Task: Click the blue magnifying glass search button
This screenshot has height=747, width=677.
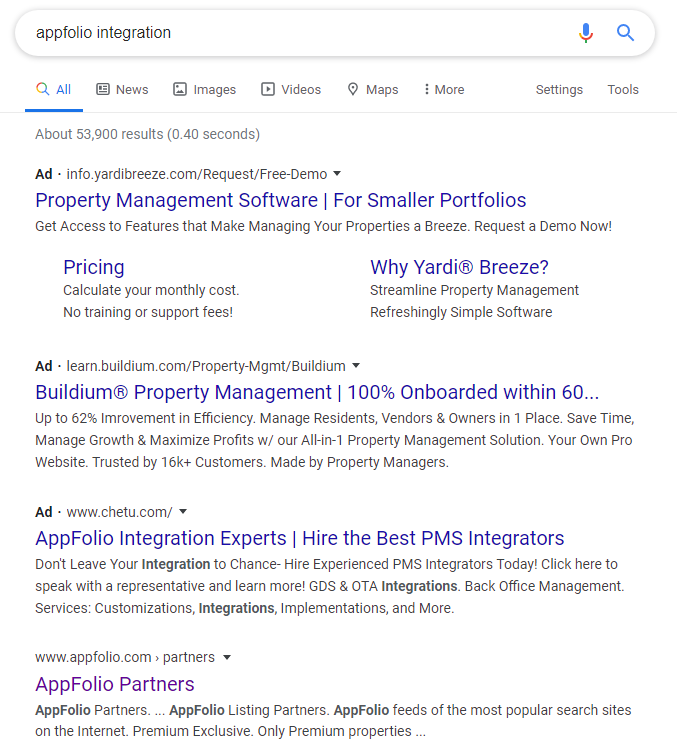Action: 625,33
